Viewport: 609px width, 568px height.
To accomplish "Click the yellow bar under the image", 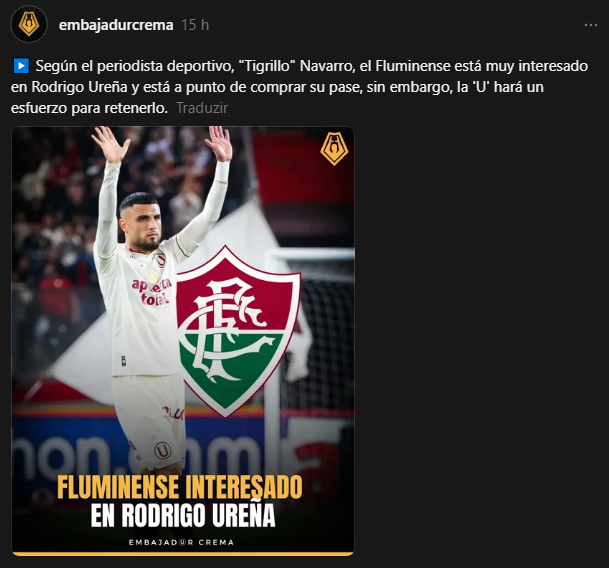I will pyautogui.click(x=183, y=554).
